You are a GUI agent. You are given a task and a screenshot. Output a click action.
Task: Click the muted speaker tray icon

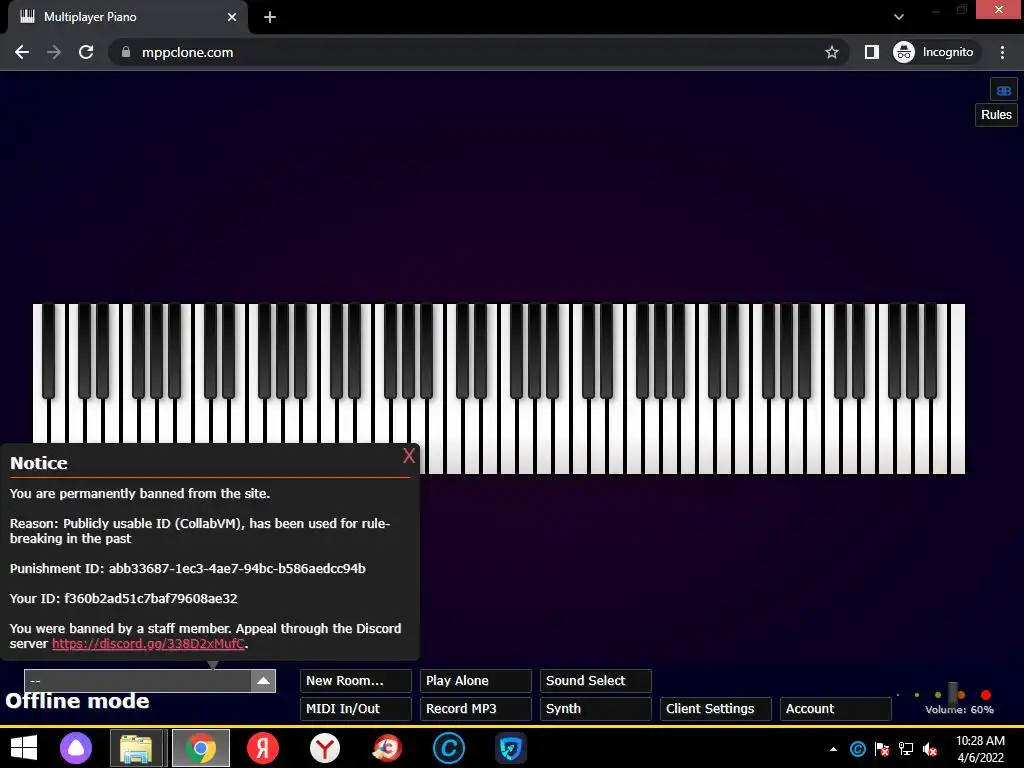pyautogui.click(x=930, y=749)
